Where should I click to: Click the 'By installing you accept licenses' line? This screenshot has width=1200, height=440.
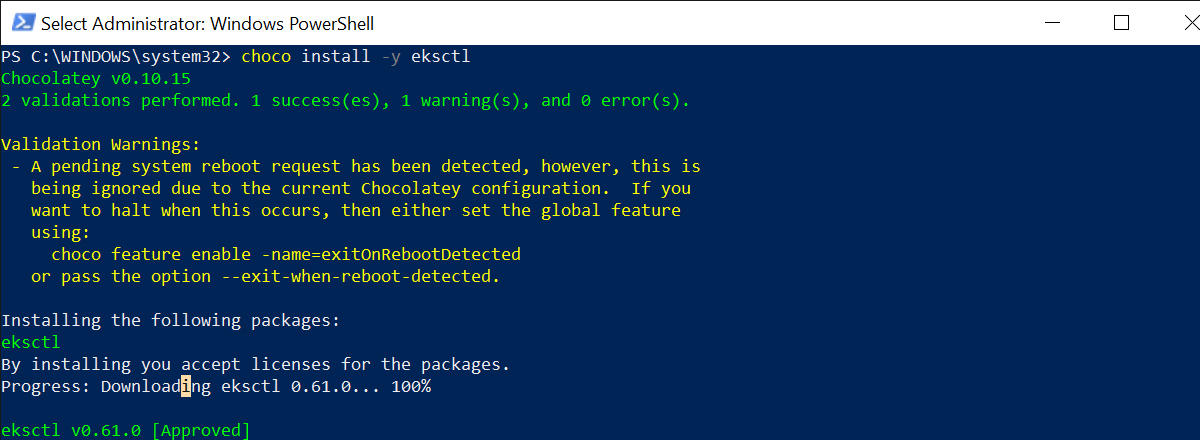(x=256, y=364)
